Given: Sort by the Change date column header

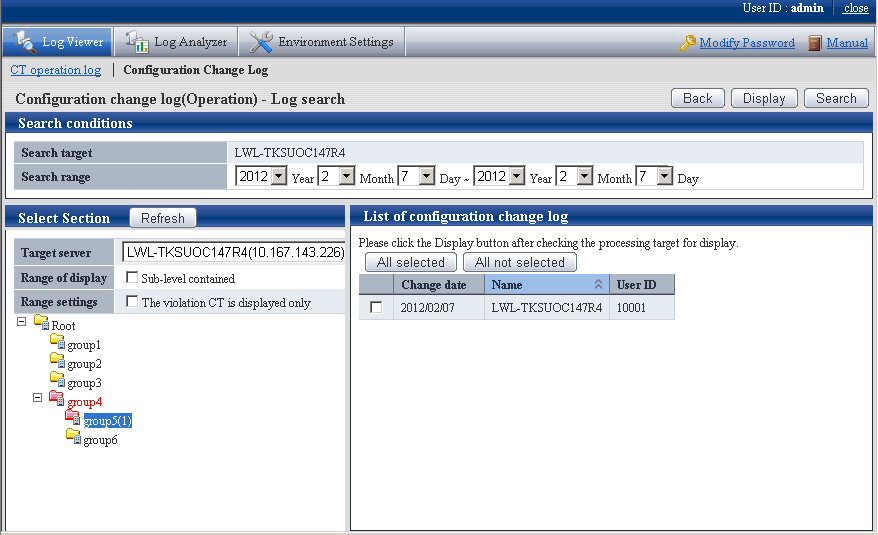Looking at the screenshot, I should 439,285.
